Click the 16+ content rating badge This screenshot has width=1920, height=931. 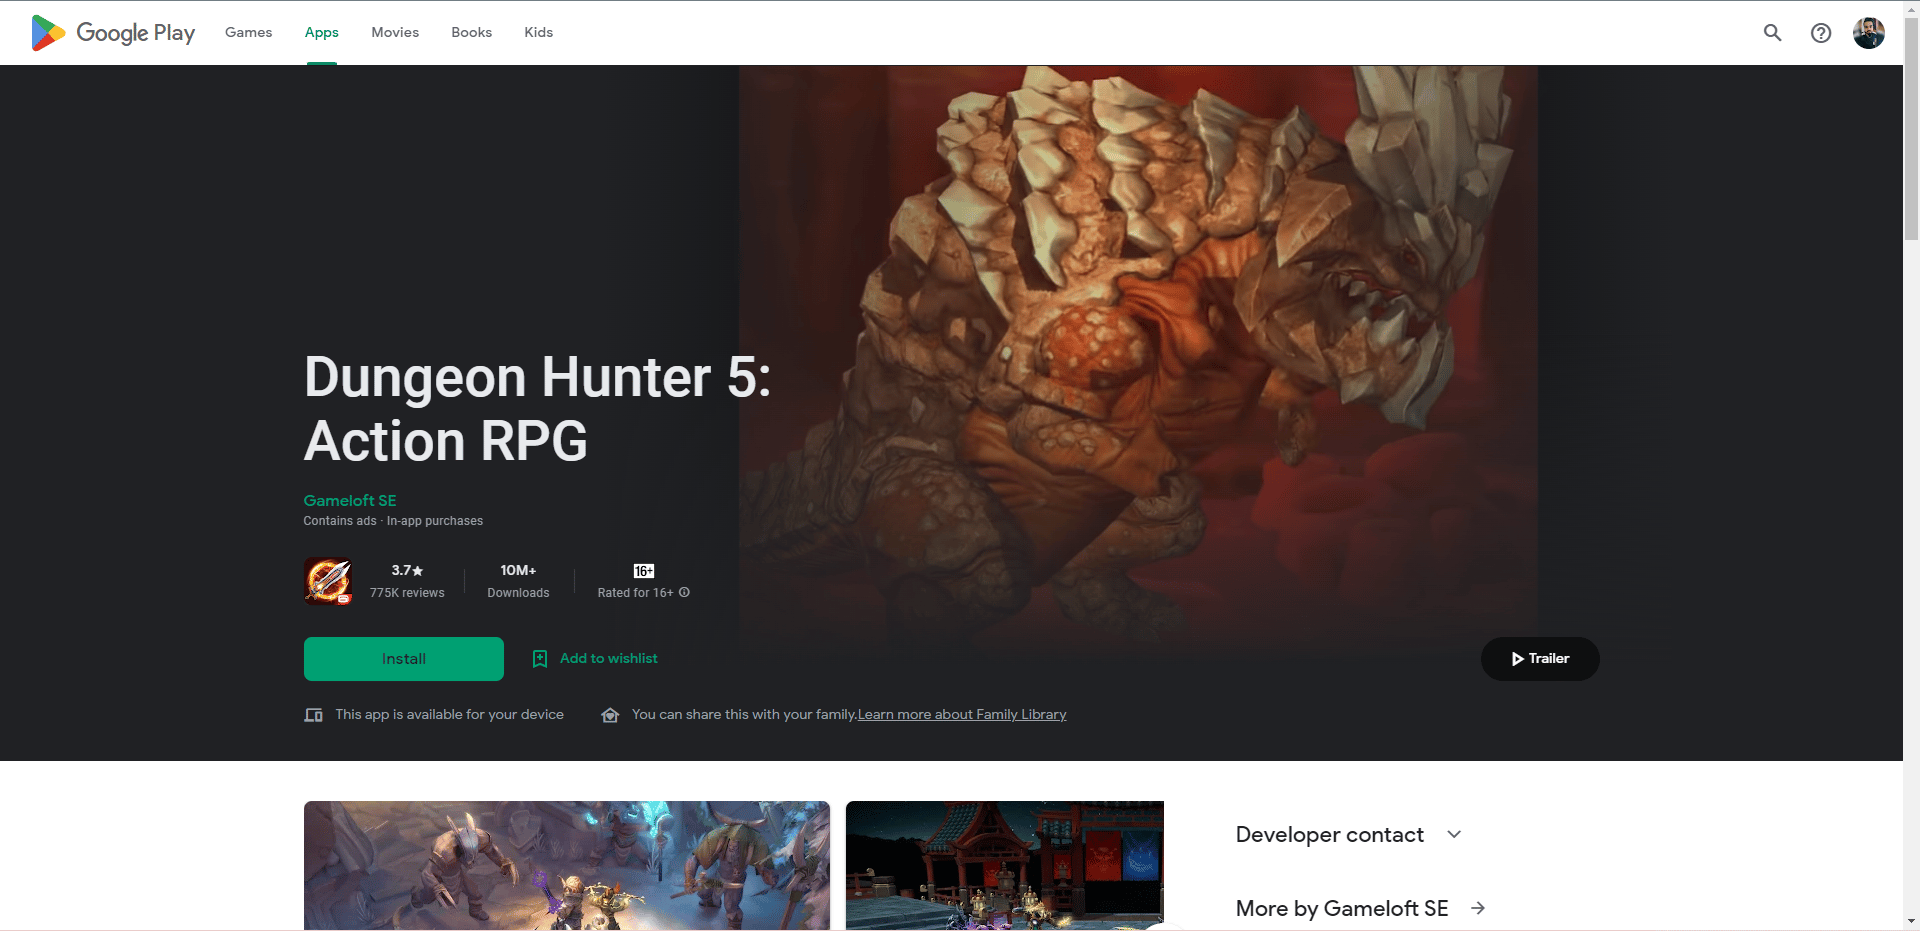click(x=644, y=571)
